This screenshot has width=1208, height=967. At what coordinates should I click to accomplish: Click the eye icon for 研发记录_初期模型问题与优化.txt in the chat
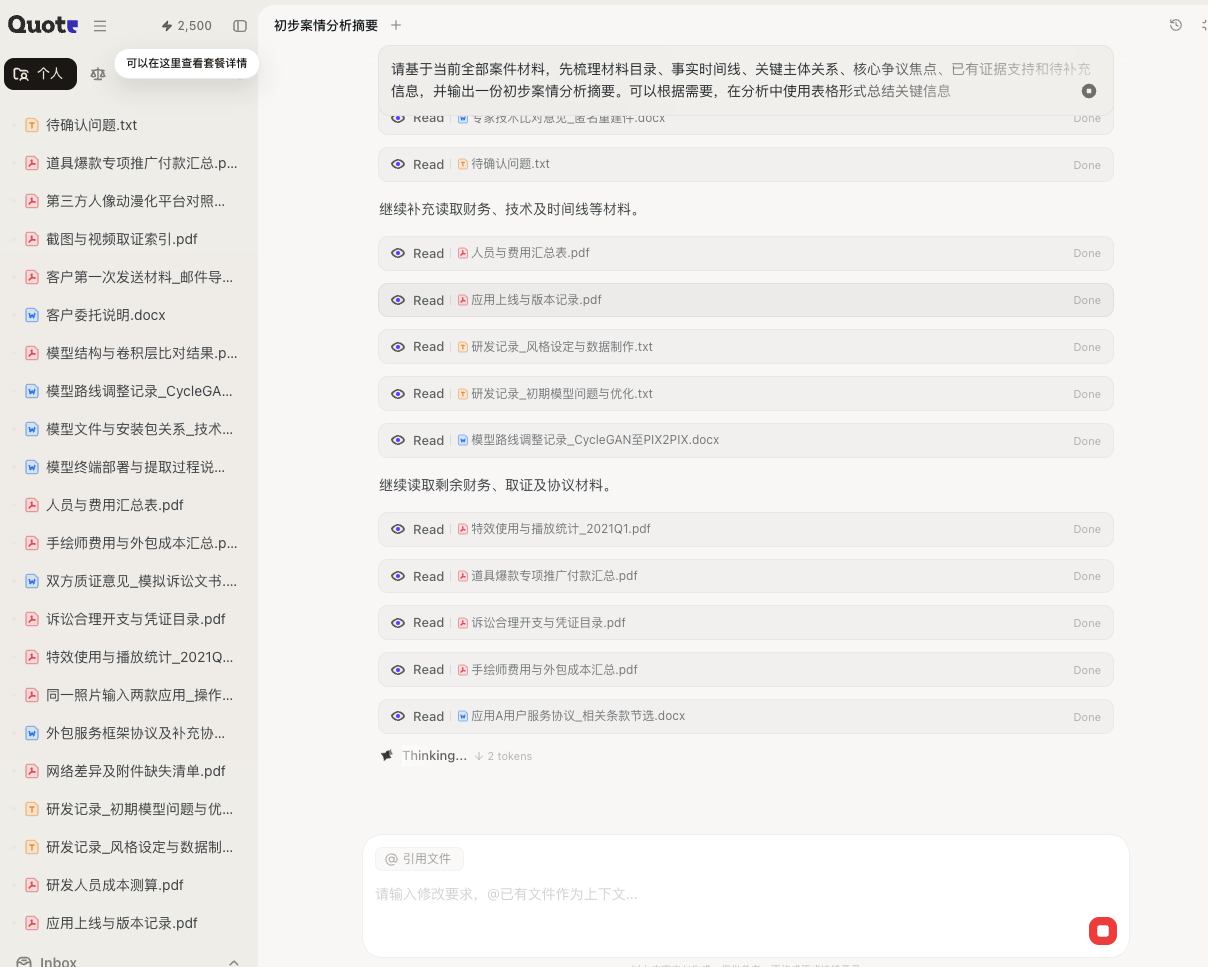coord(398,394)
